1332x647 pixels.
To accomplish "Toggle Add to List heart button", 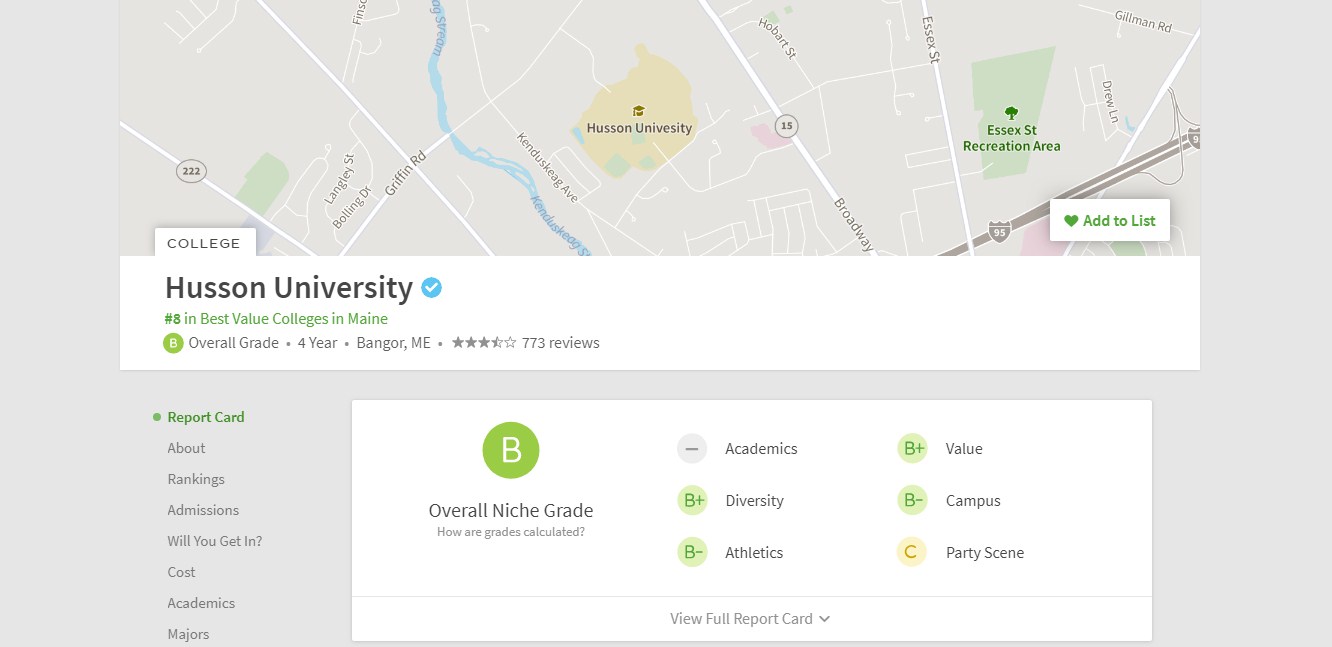I will 1109,221.
